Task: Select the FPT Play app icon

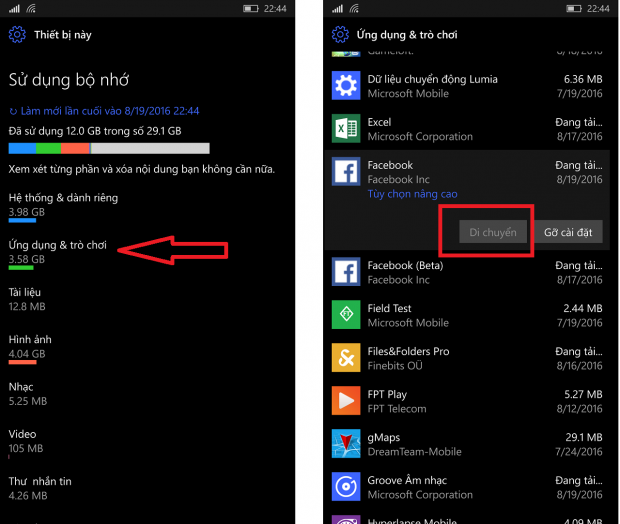Action: pyautogui.click(x=346, y=401)
